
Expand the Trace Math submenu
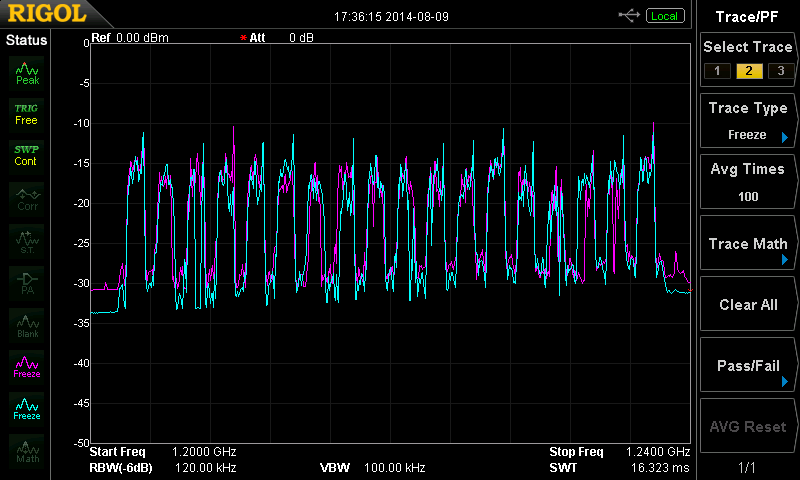[x=748, y=244]
